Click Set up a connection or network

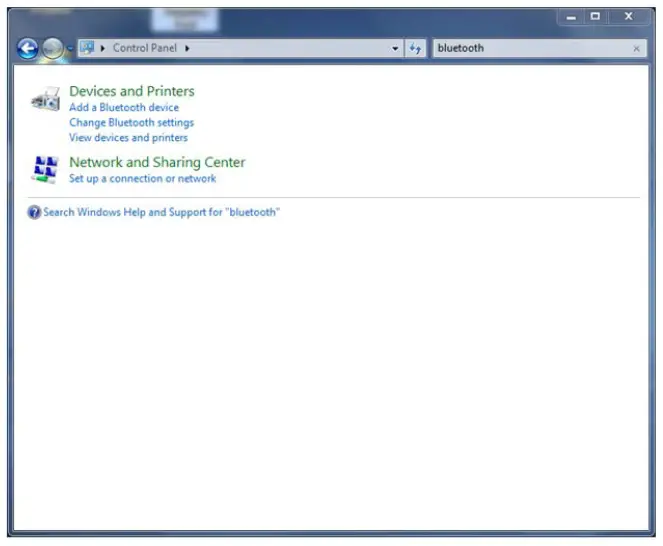click(x=142, y=178)
